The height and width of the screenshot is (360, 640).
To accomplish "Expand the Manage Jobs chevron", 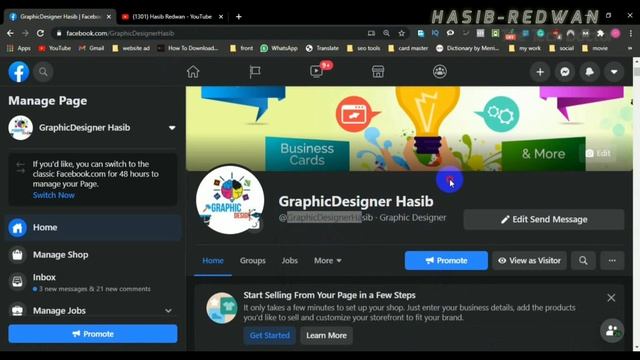I will [168, 311].
